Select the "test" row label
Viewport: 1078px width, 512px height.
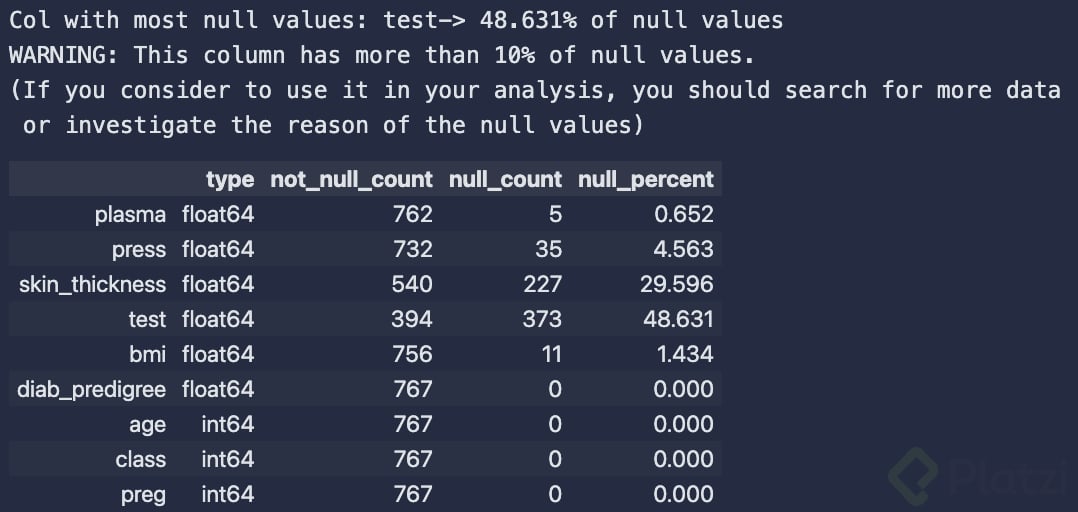coord(147,319)
